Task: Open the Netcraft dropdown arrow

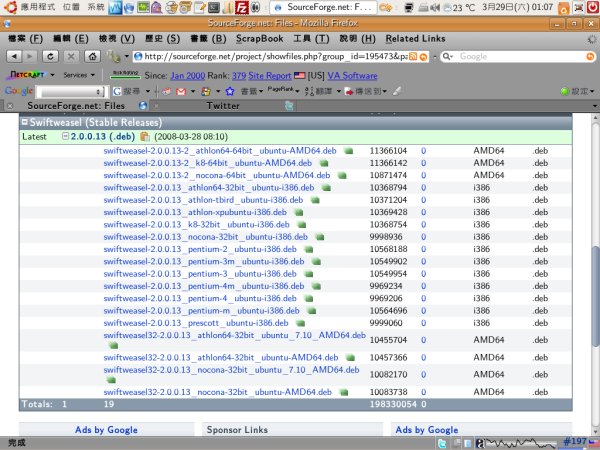Action: click(52, 75)
